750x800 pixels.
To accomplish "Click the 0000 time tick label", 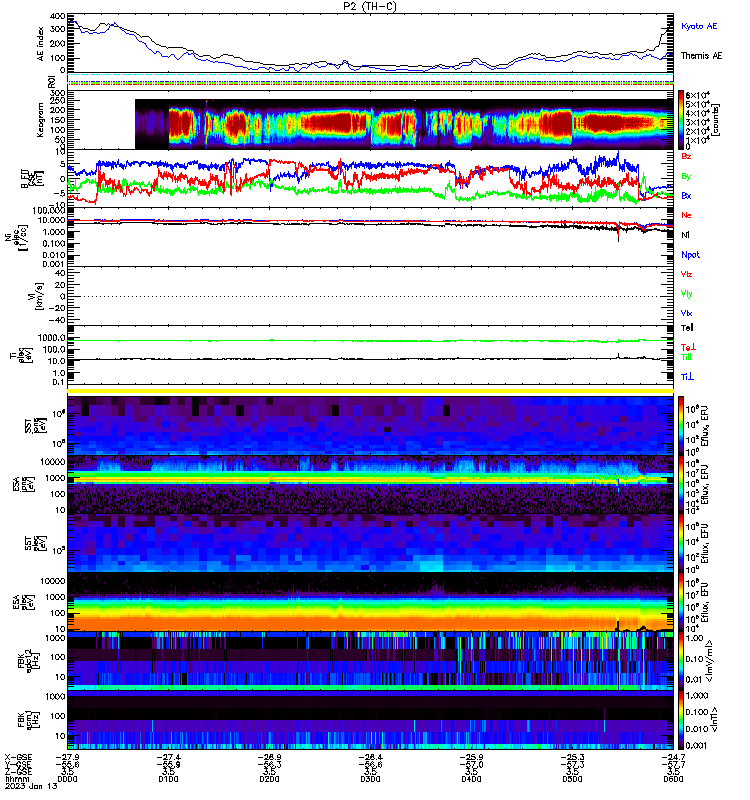I will tap(67, 779).
